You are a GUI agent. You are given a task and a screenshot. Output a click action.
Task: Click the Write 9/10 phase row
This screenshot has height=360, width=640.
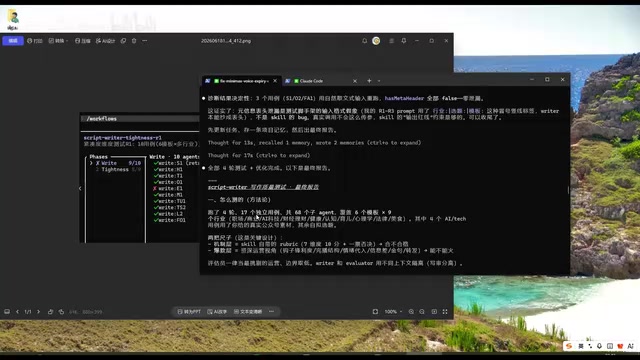pyautogui.click(x=116, y=163)
